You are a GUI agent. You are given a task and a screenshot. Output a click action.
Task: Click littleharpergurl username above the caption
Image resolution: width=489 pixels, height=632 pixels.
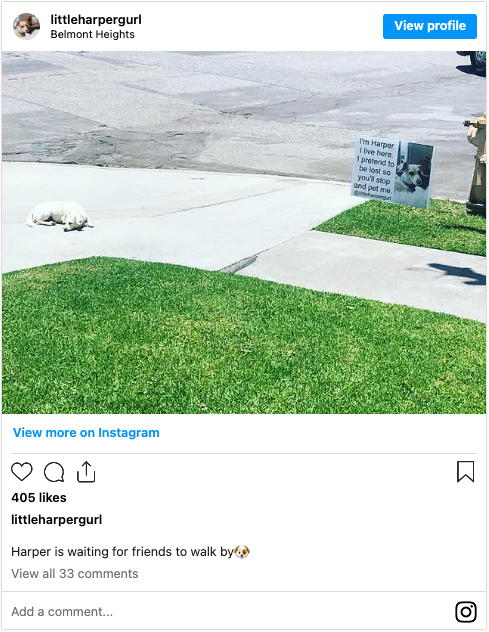56,520
